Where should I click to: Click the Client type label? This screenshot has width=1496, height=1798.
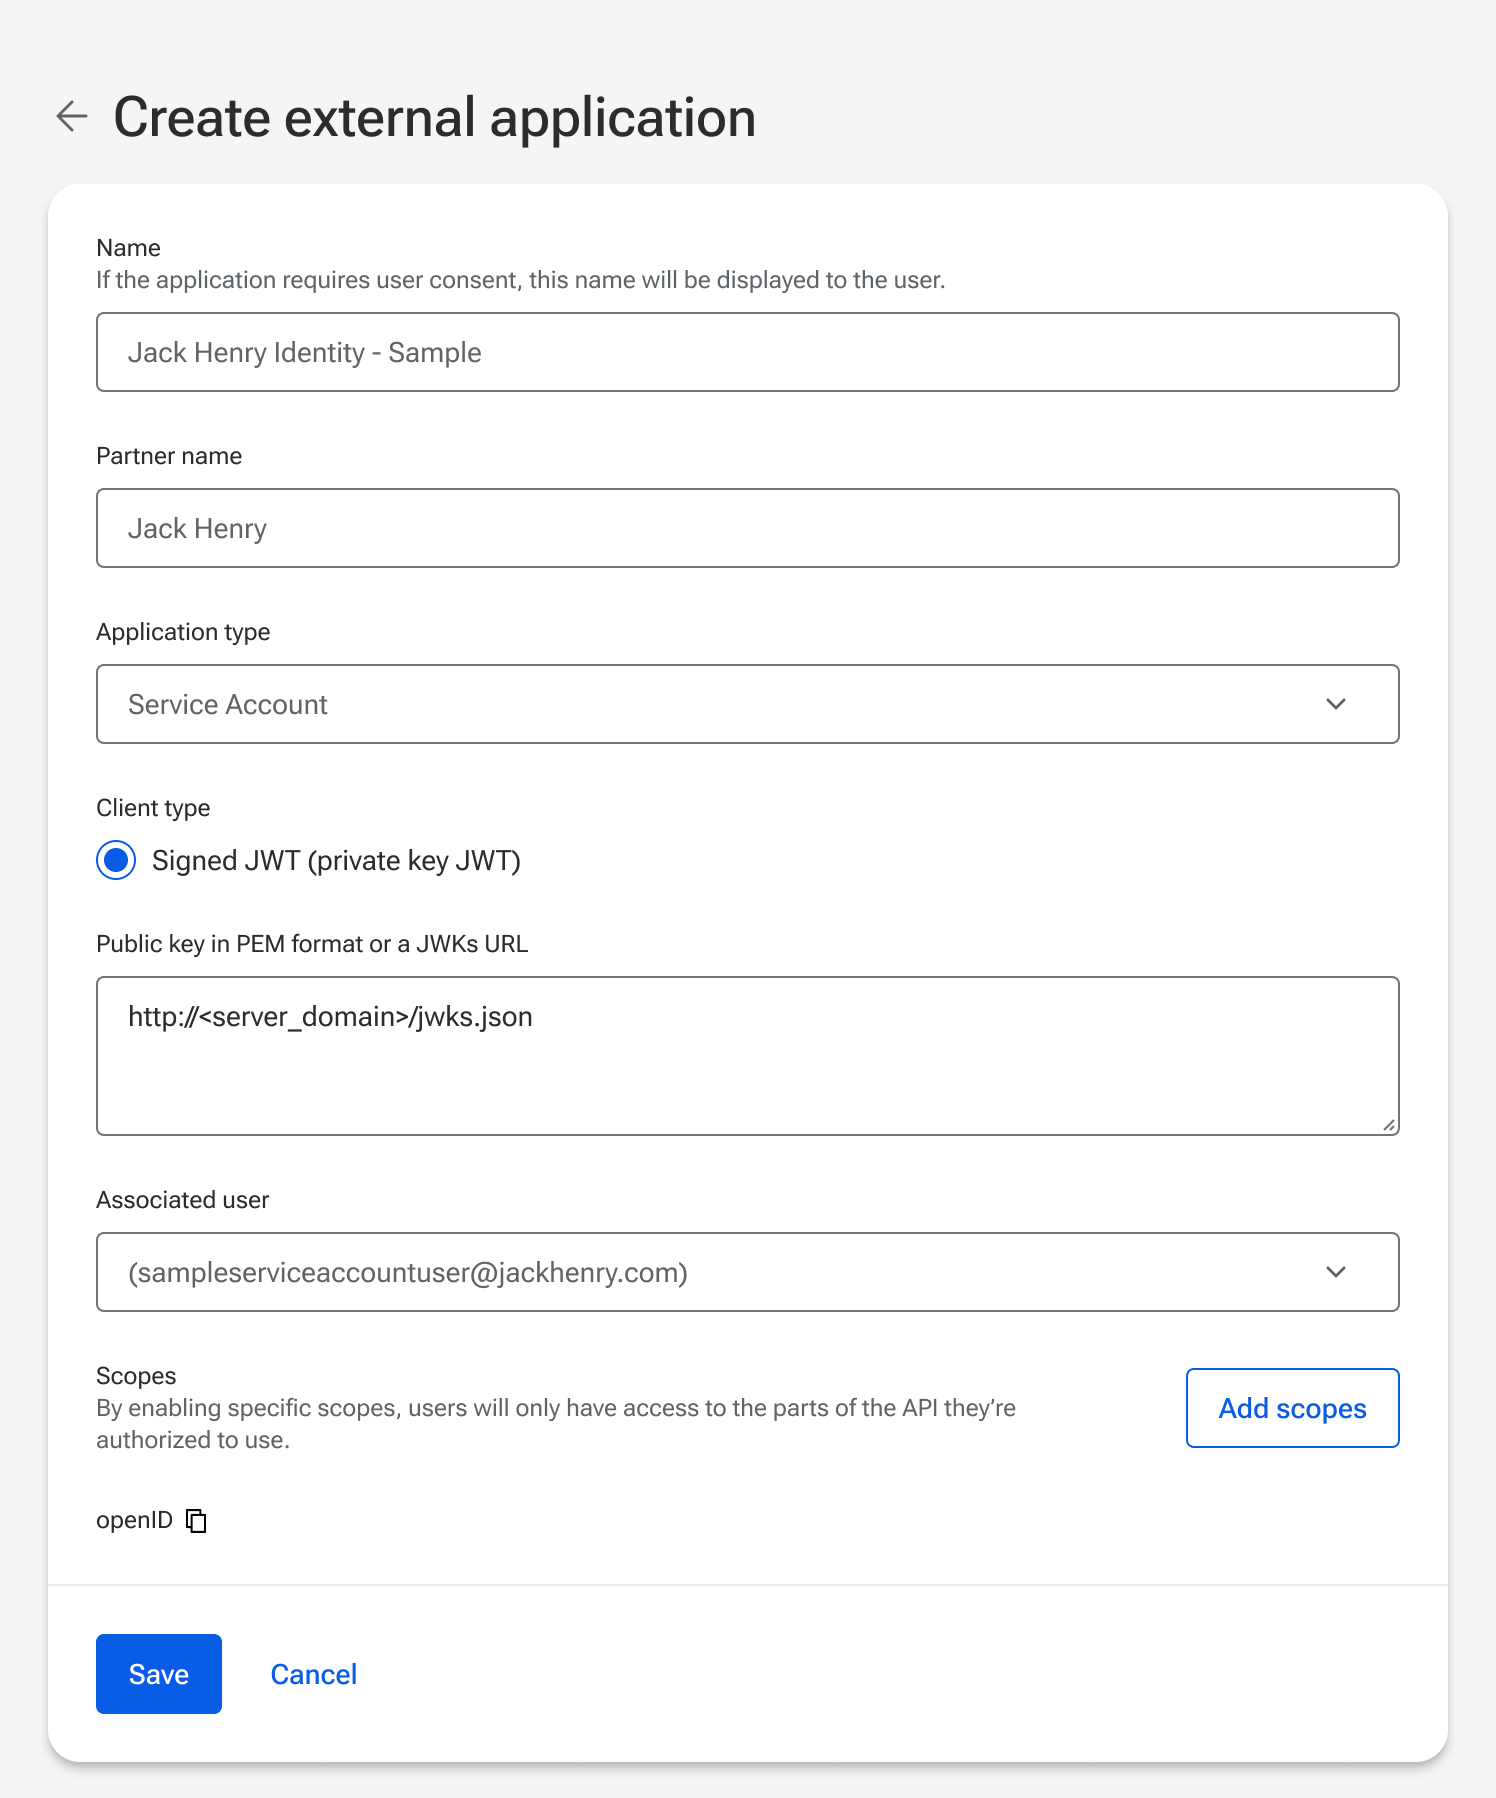(x=153, y=808)
